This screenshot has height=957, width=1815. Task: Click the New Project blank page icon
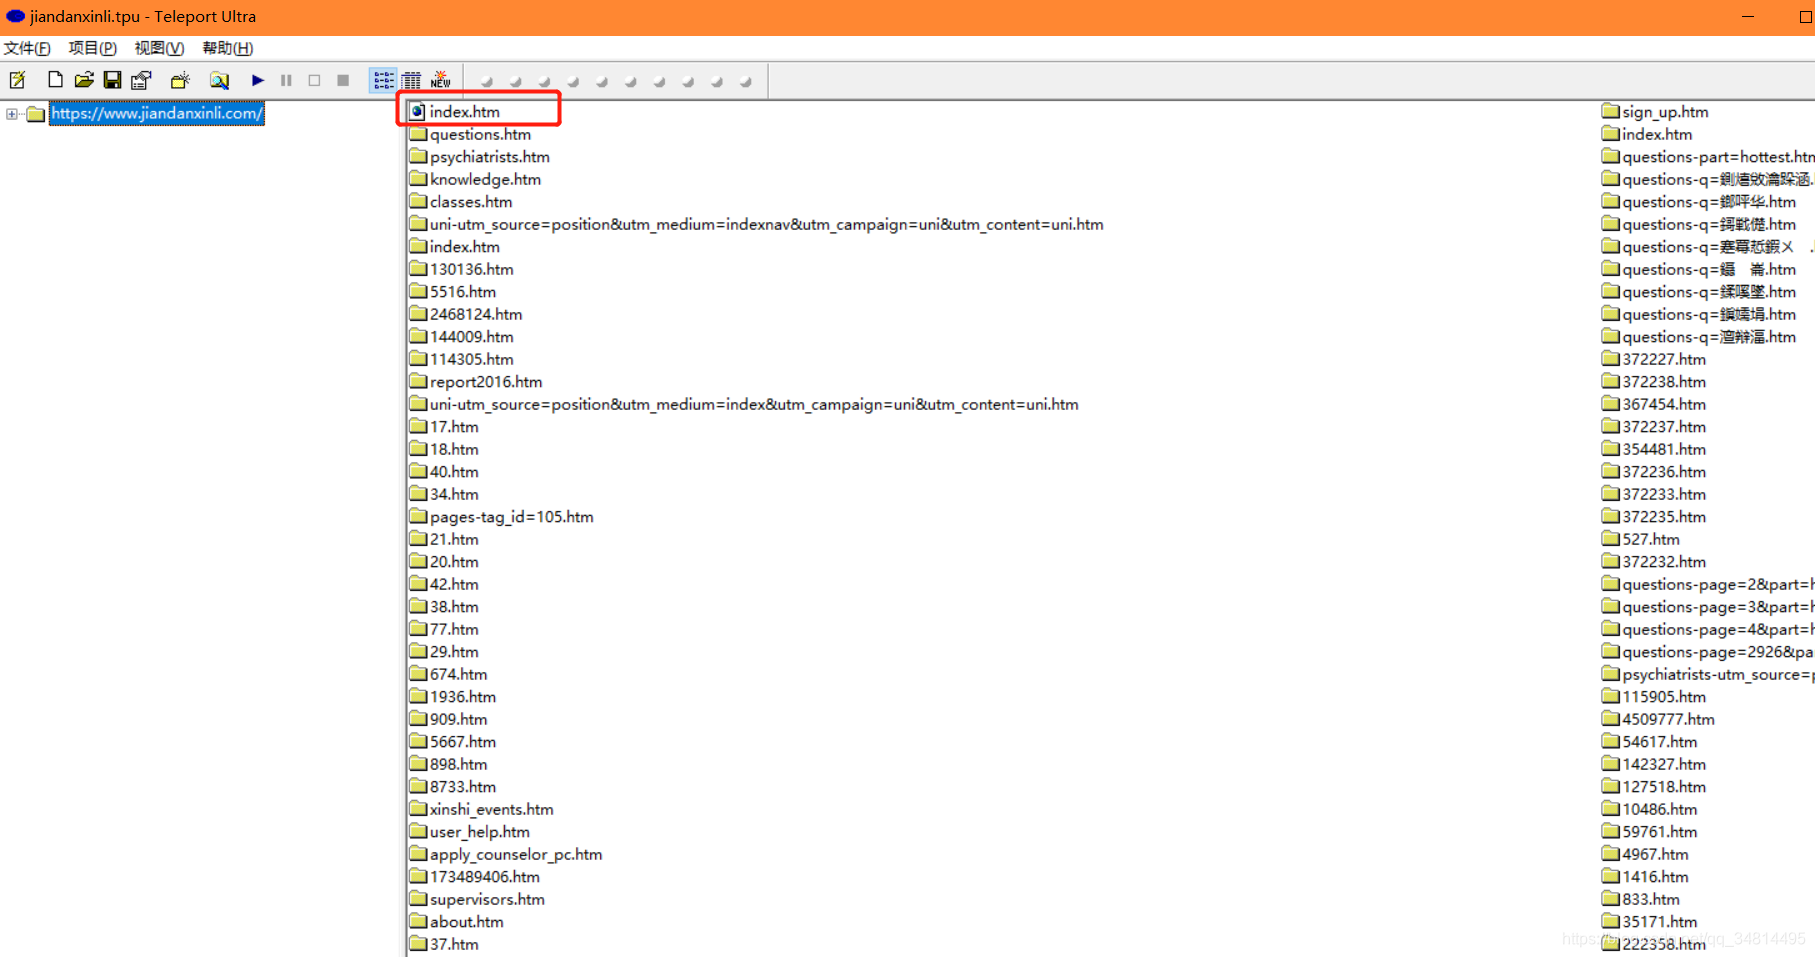coord(55,80)
